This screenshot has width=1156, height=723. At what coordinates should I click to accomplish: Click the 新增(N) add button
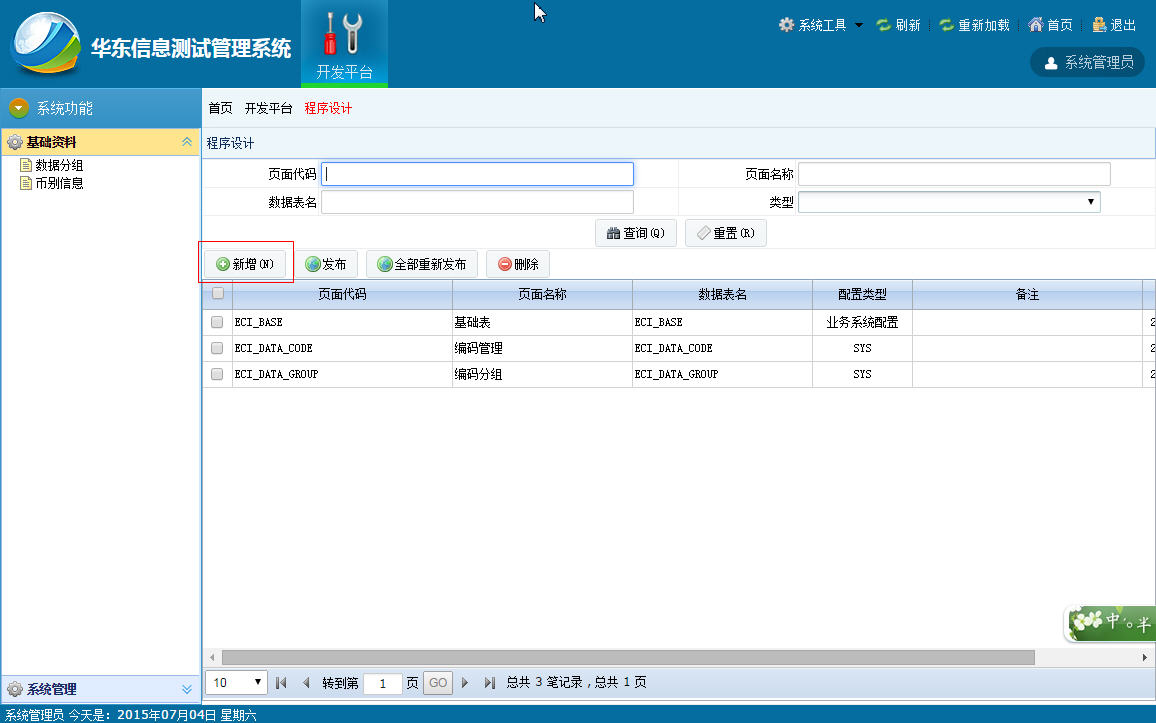(246, 264)
